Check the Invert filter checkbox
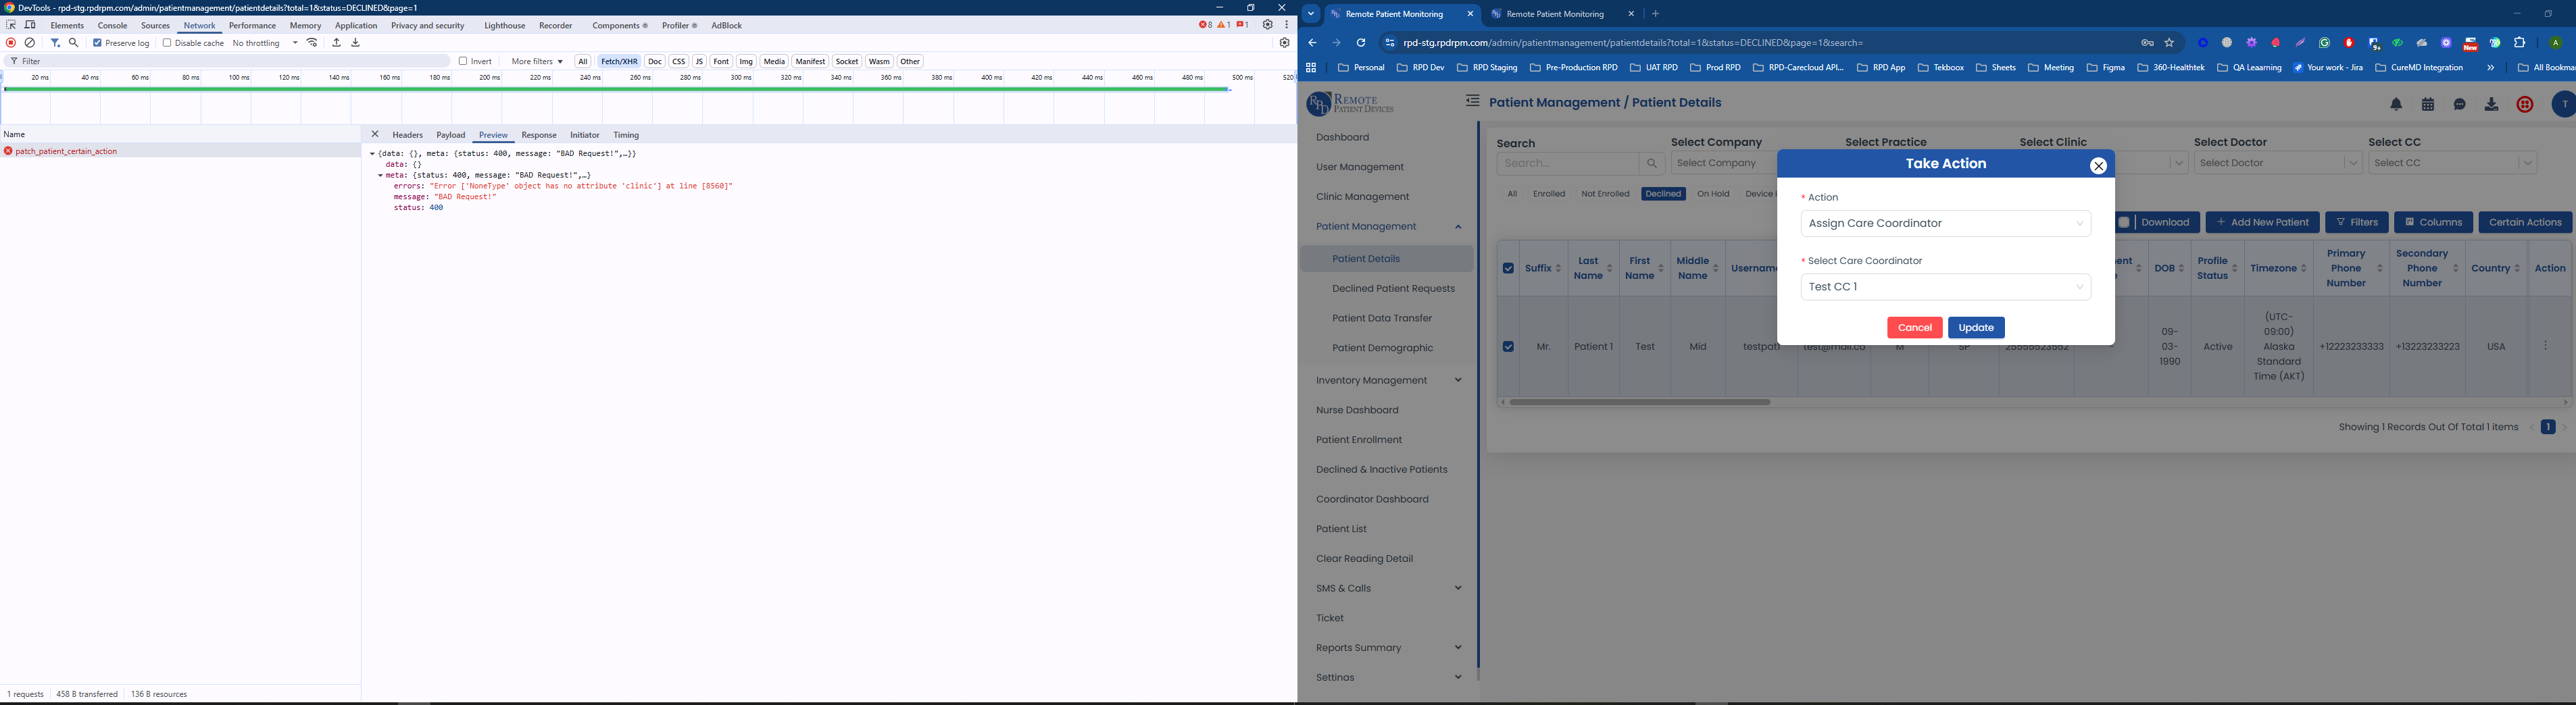 click(x=463, y=61)
